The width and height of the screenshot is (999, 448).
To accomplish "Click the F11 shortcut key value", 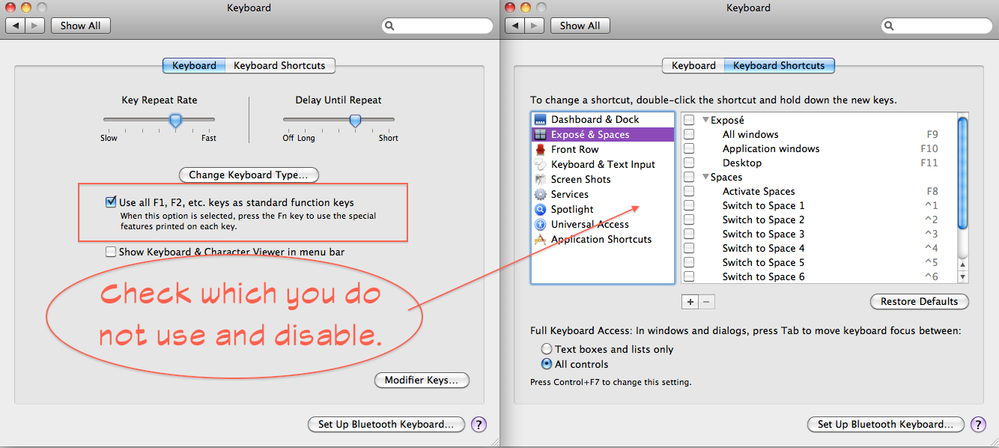I will coord(930,163).
